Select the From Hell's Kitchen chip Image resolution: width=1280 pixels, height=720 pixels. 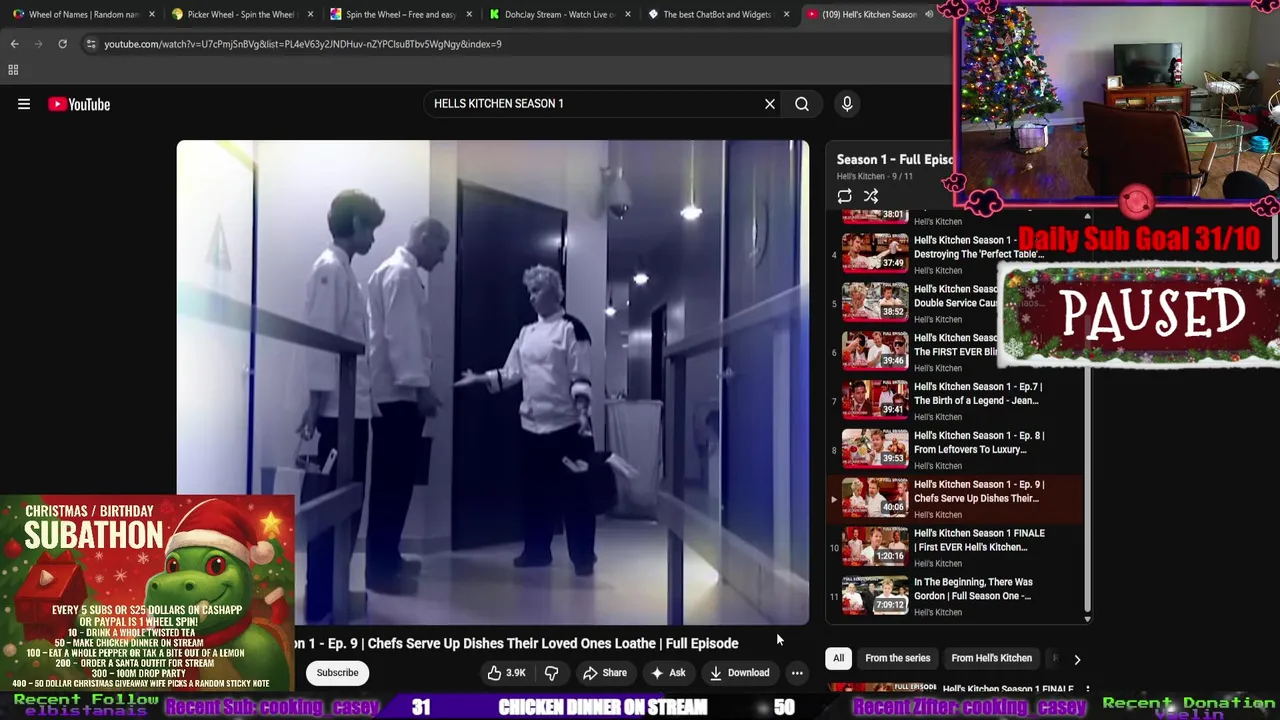991,658
